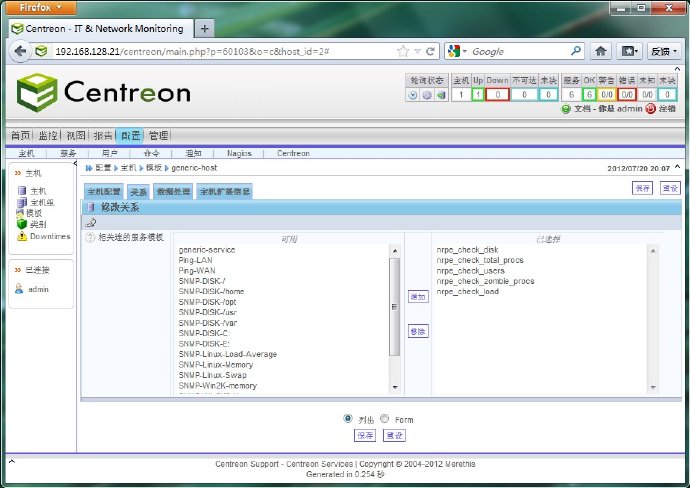Click the browser back arrow button
The height and width of the screenshot is (488, 690).
(20, 51)
